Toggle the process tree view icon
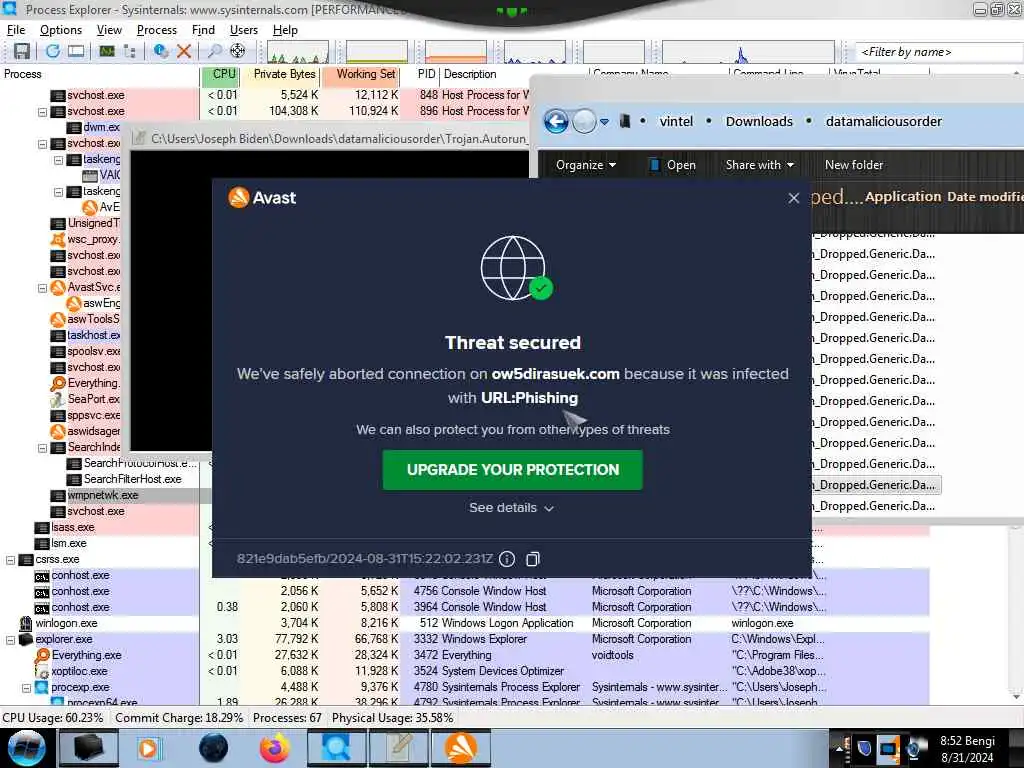The height and width of the screenshot is (768, 1024). (129, 51)
